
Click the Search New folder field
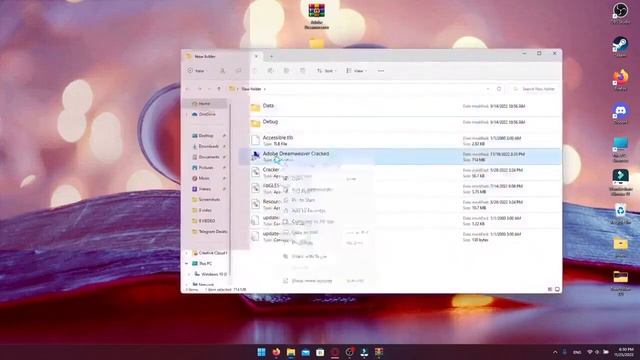(534, 89)
